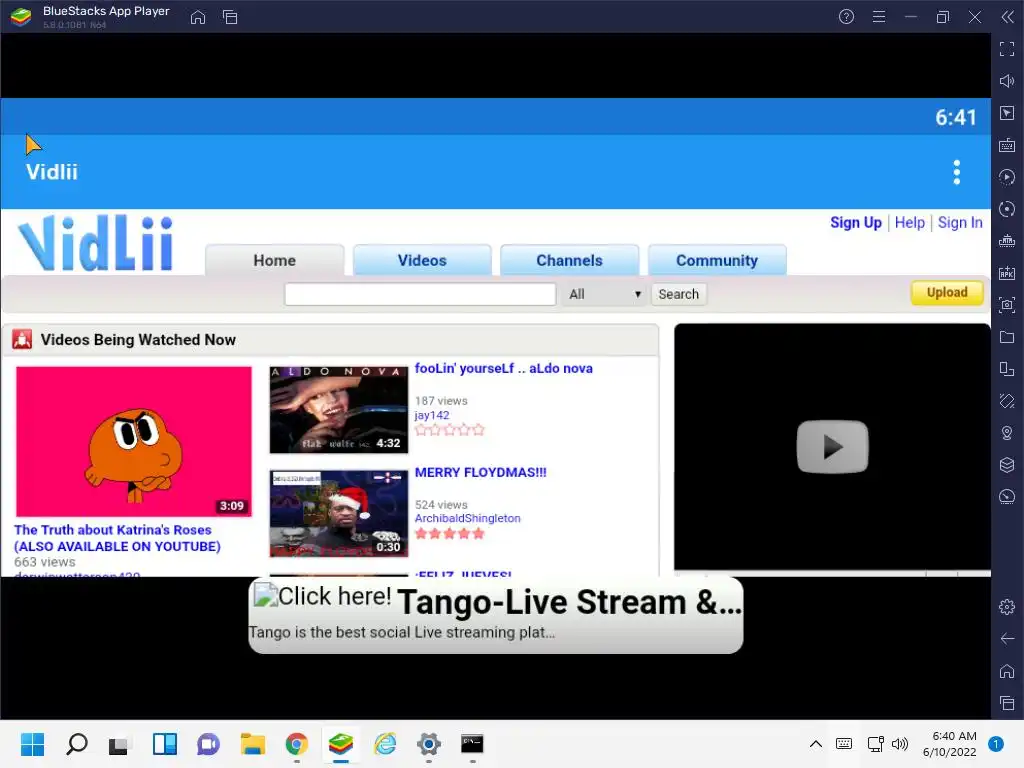This screenshot has height=768, width=1024.
Task: Click the taskbar volume icon
Action: click(900, 744)
